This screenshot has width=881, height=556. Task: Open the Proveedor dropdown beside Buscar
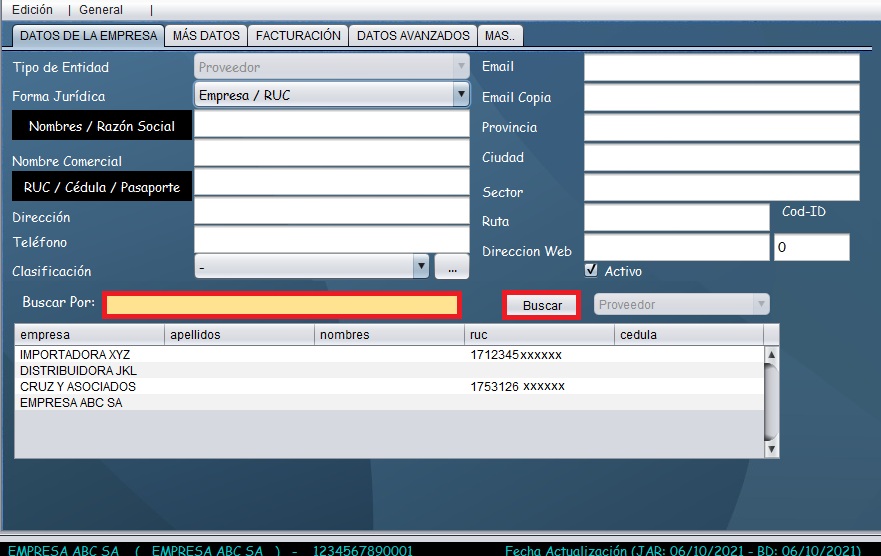coord(761,304)
